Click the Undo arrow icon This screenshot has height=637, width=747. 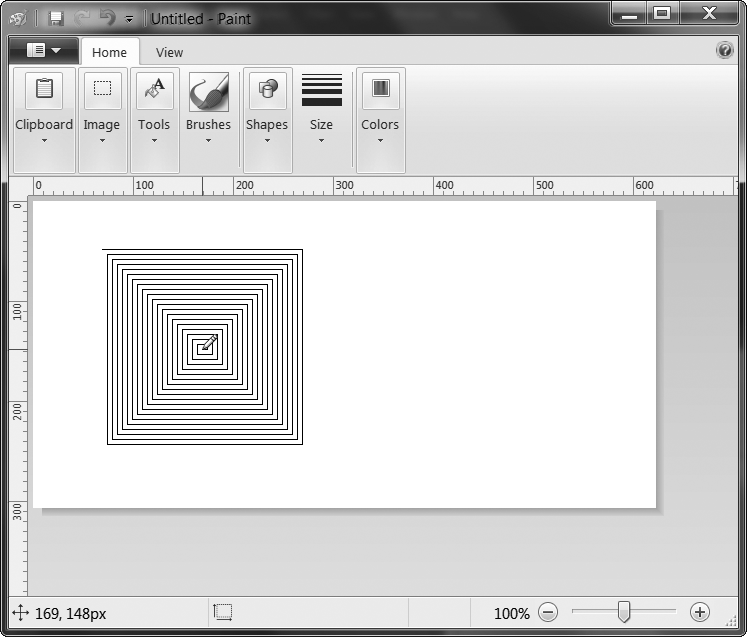coord(108,18)
